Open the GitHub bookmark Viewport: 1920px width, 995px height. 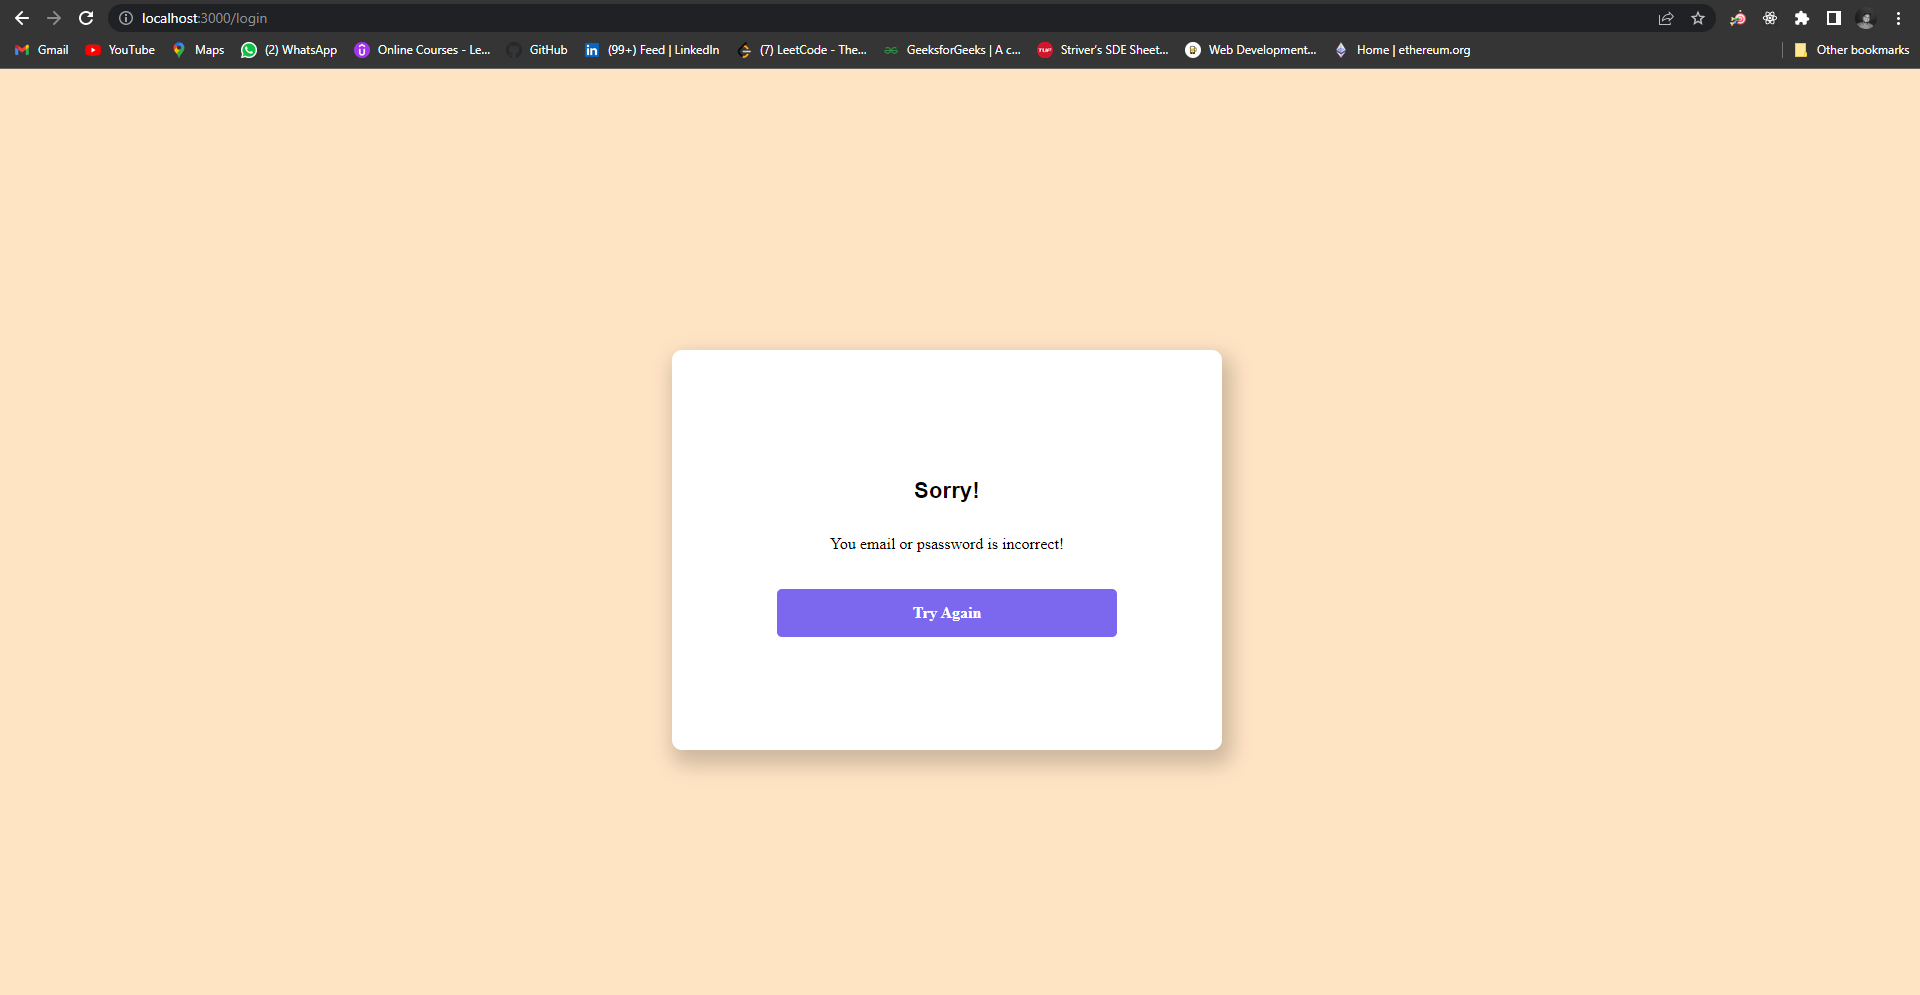point(538,49)
